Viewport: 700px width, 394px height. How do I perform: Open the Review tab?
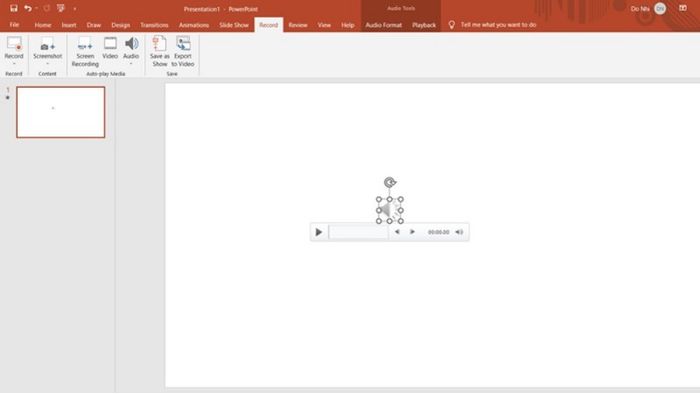tap(298, 25)
